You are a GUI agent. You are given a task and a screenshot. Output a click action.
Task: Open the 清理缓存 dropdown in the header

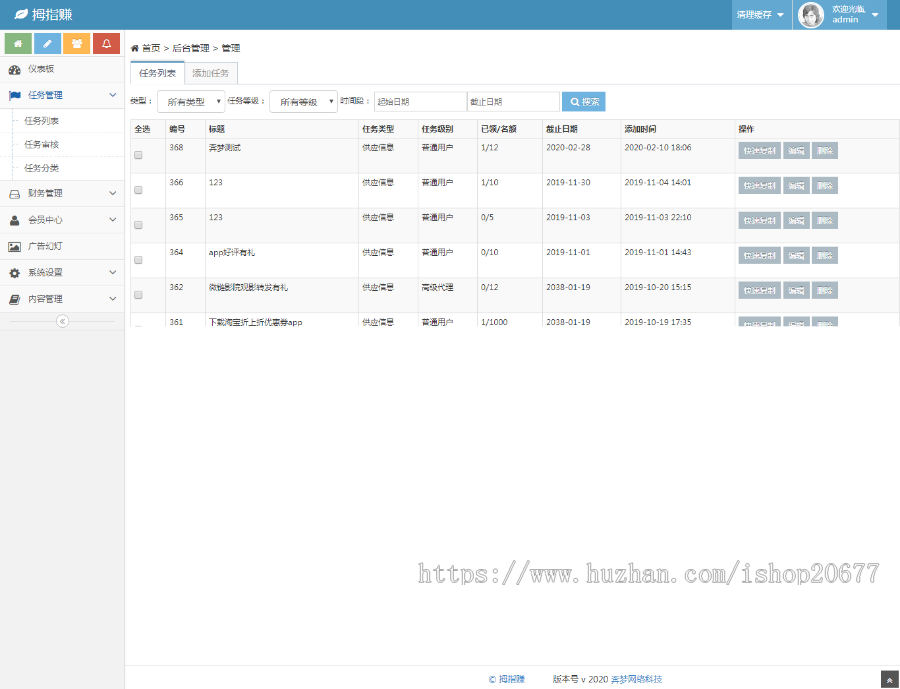[760, 15]
